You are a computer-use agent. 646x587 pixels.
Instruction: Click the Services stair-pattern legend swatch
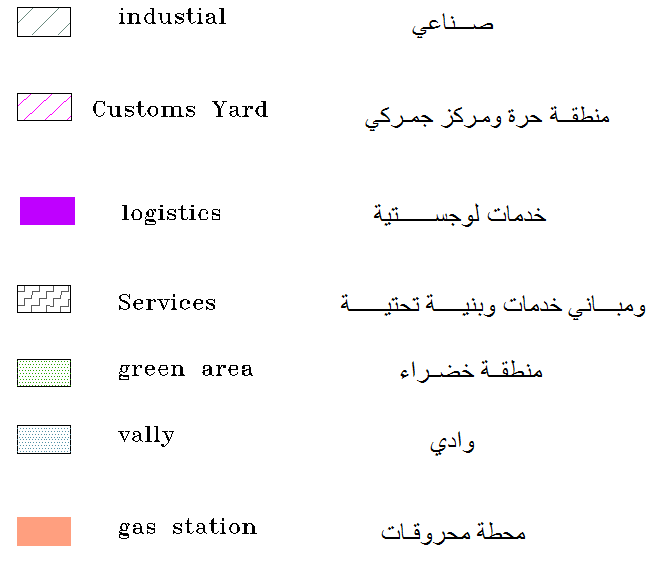pos(44,299)
